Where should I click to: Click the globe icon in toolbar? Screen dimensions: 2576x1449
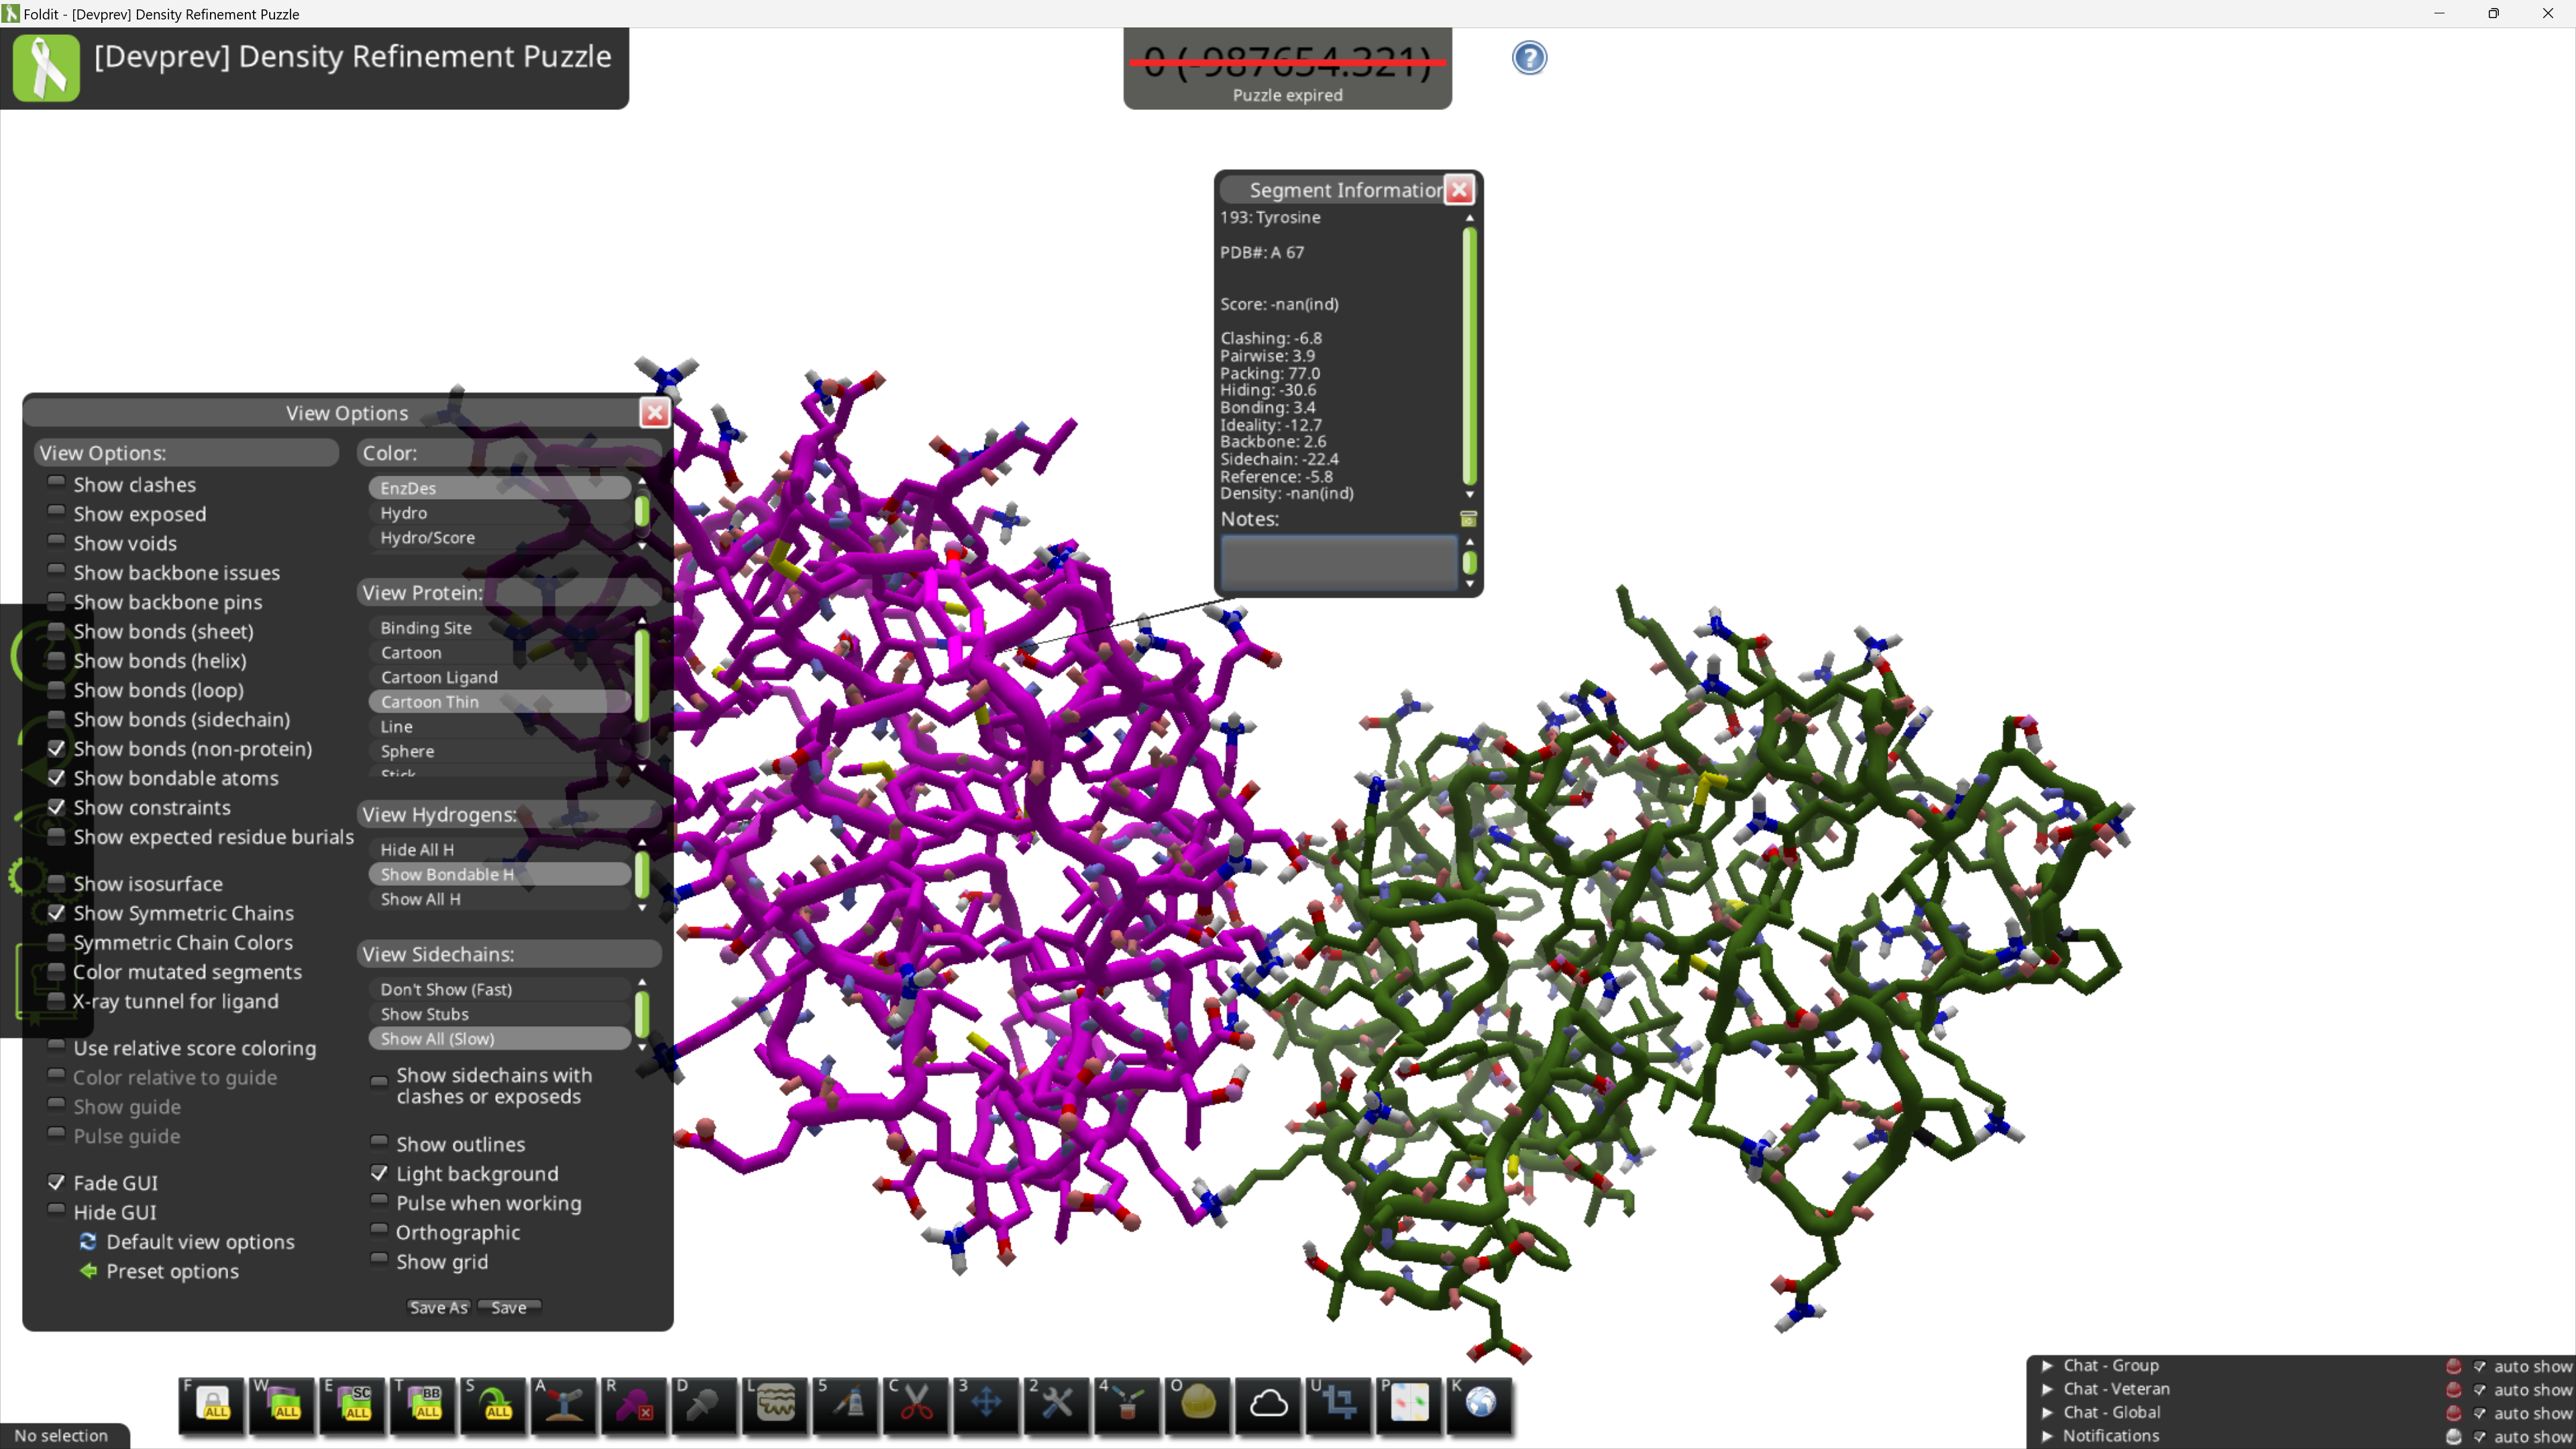1480,1403
